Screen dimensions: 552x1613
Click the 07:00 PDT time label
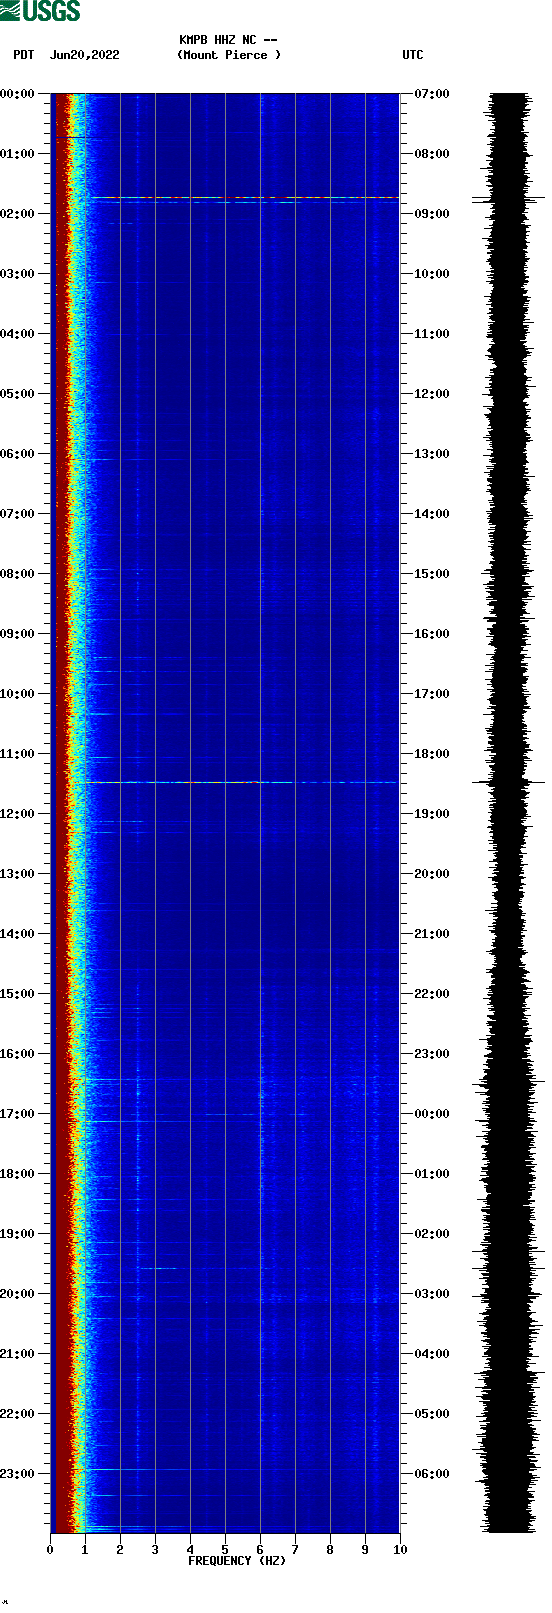click(x=18, y=514)
